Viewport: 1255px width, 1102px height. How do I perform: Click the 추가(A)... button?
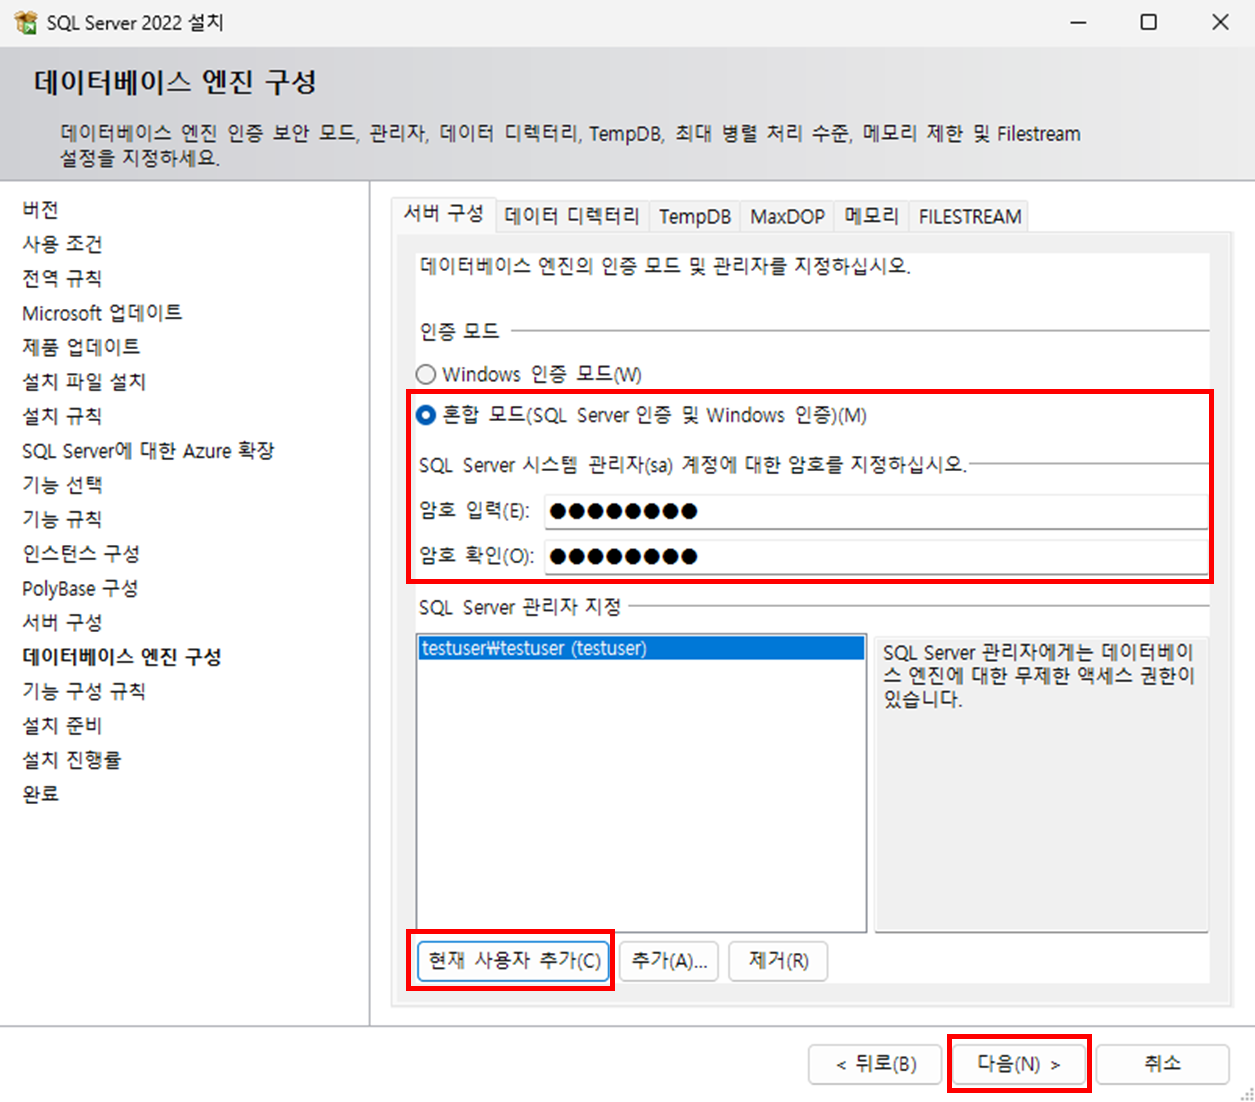[x=669, y=961]
